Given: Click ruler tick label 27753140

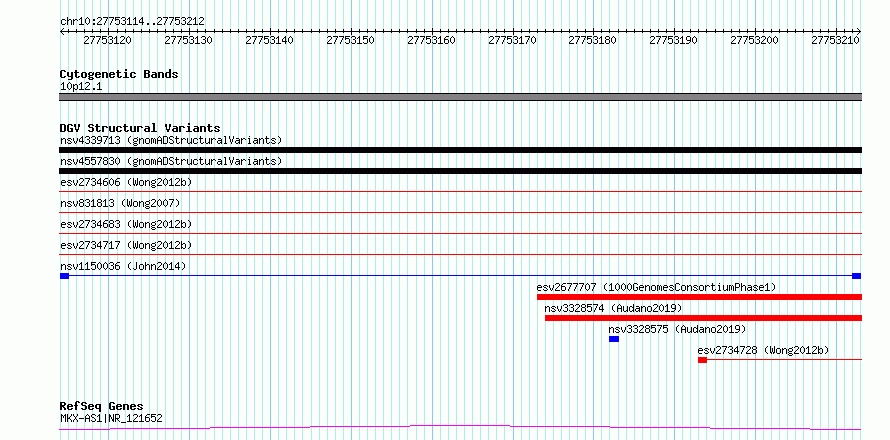Looking at the screenshot, I should click(x=270, y=40).
